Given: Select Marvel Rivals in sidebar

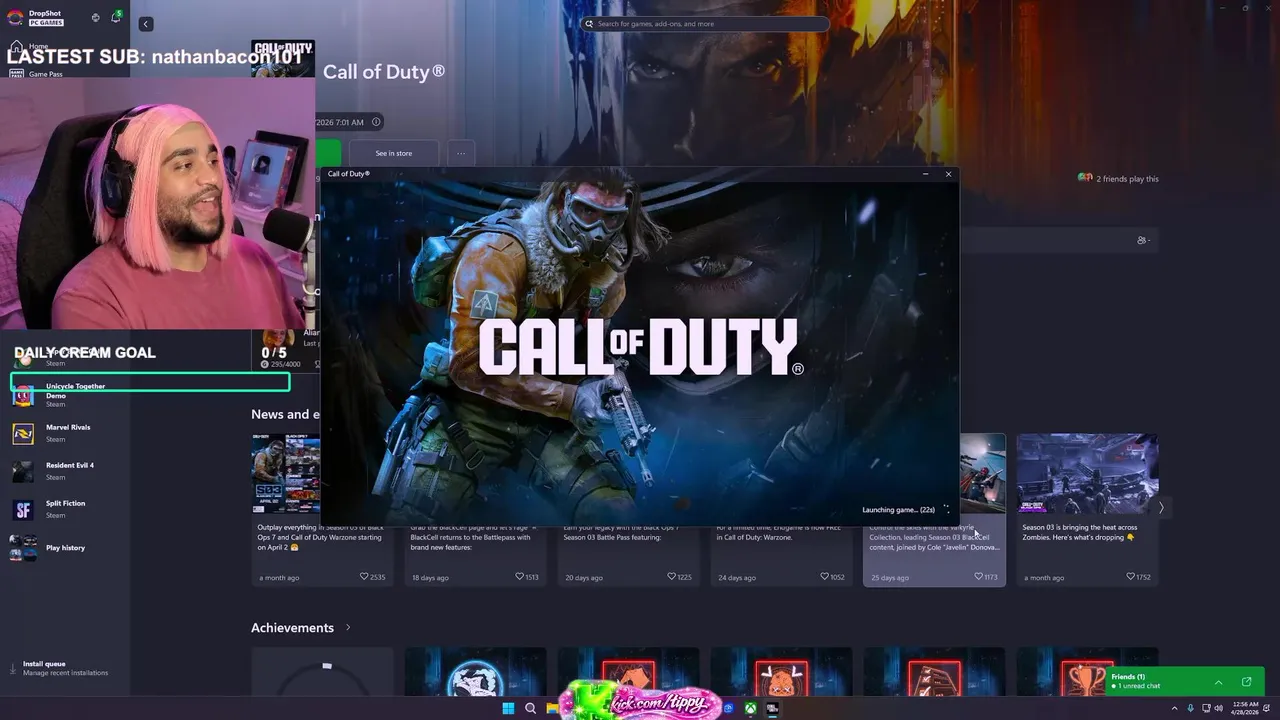Looking at the screenshot, I should [68, 432].
